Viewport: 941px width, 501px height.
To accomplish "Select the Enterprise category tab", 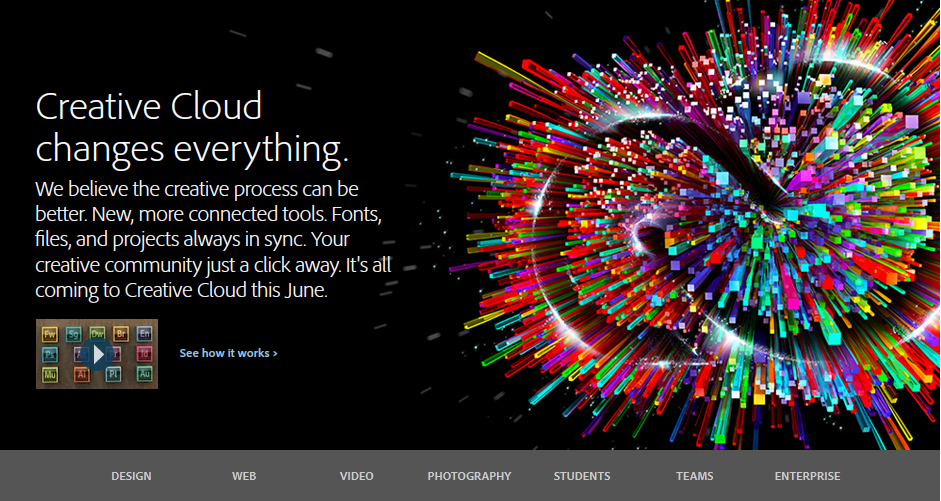I will coord(807,476).
